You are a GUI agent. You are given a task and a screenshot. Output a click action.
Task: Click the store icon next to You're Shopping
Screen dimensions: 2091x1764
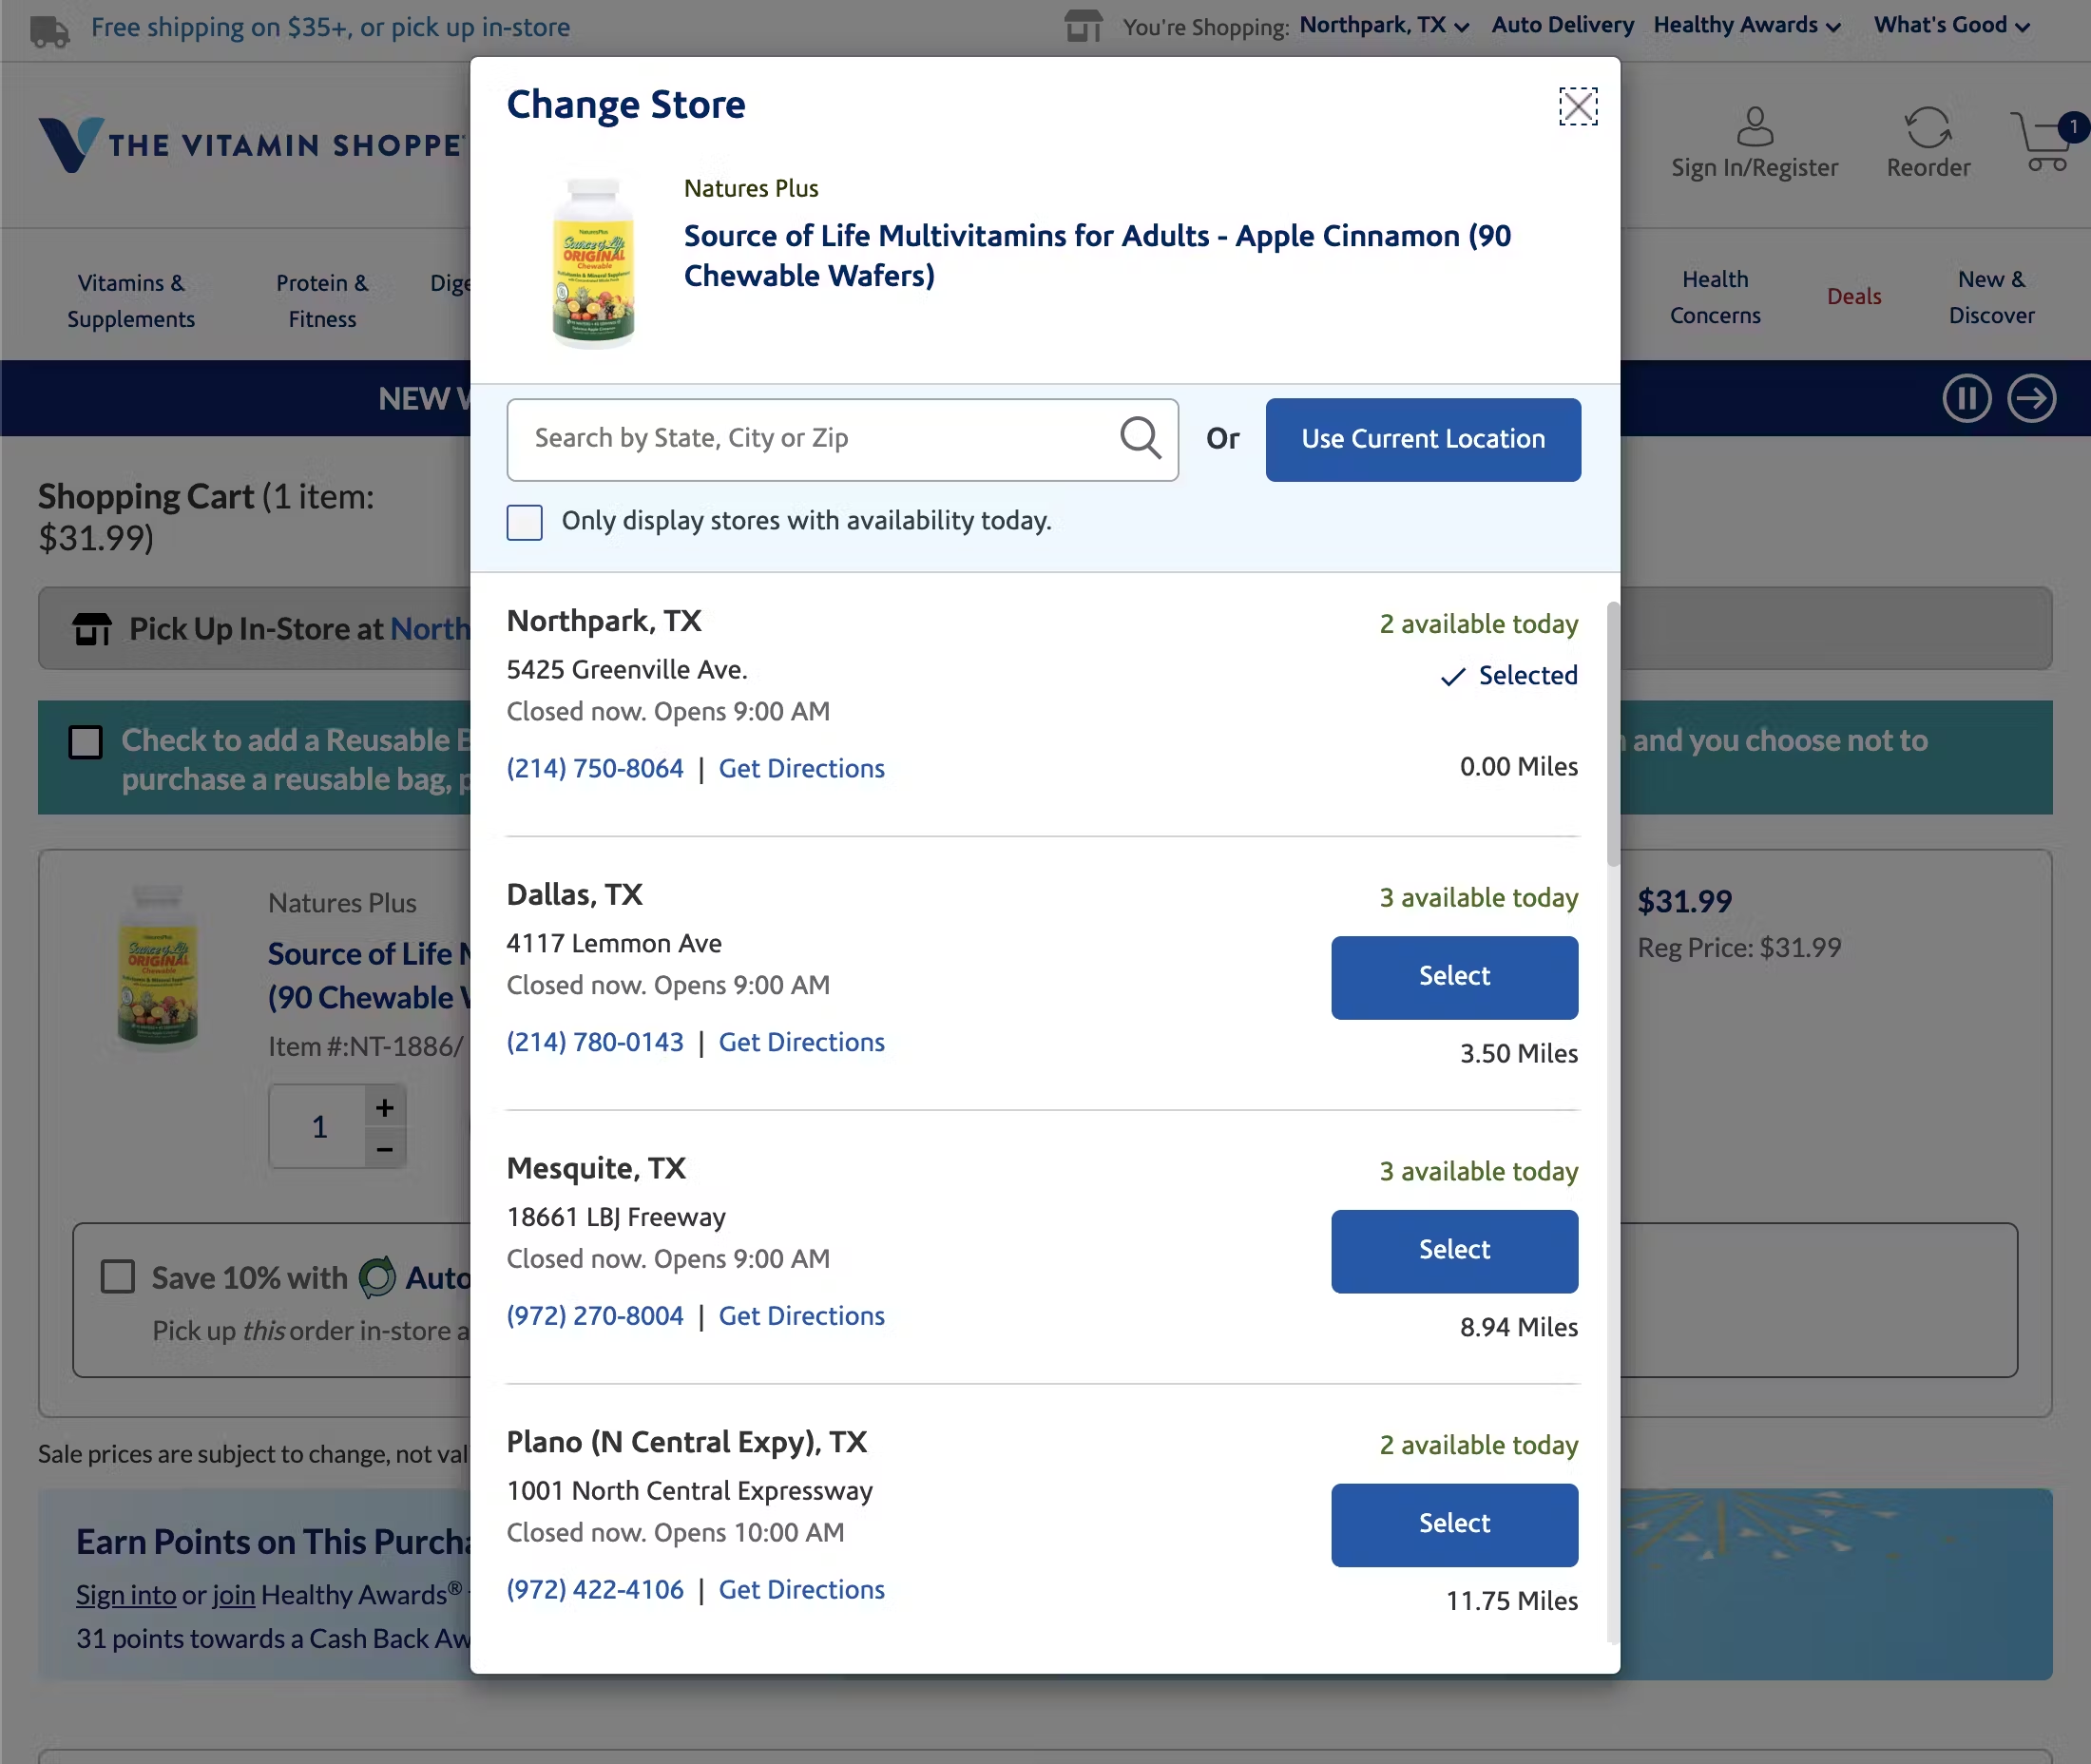pos(1084,27)
